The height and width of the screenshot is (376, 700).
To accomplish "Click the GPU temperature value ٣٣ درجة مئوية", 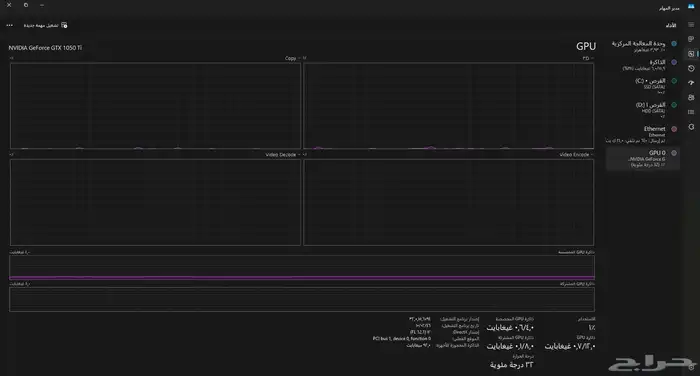I will coord(511,365).
